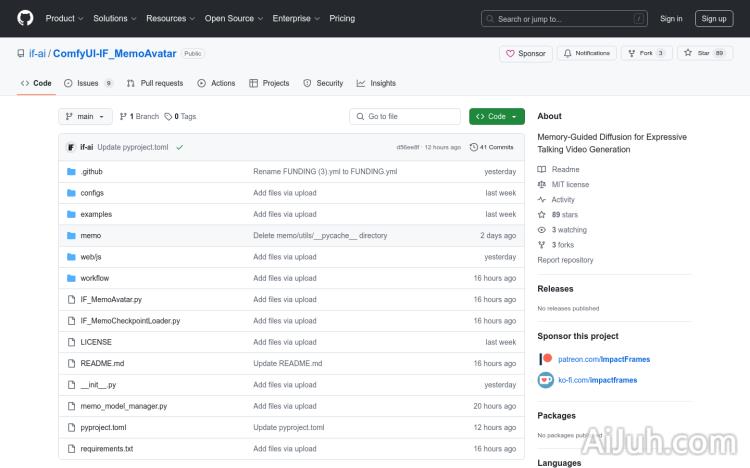Expand the main branch dropdown
The height and width of the screenshot is (468, 750).
tap(85, 116)
